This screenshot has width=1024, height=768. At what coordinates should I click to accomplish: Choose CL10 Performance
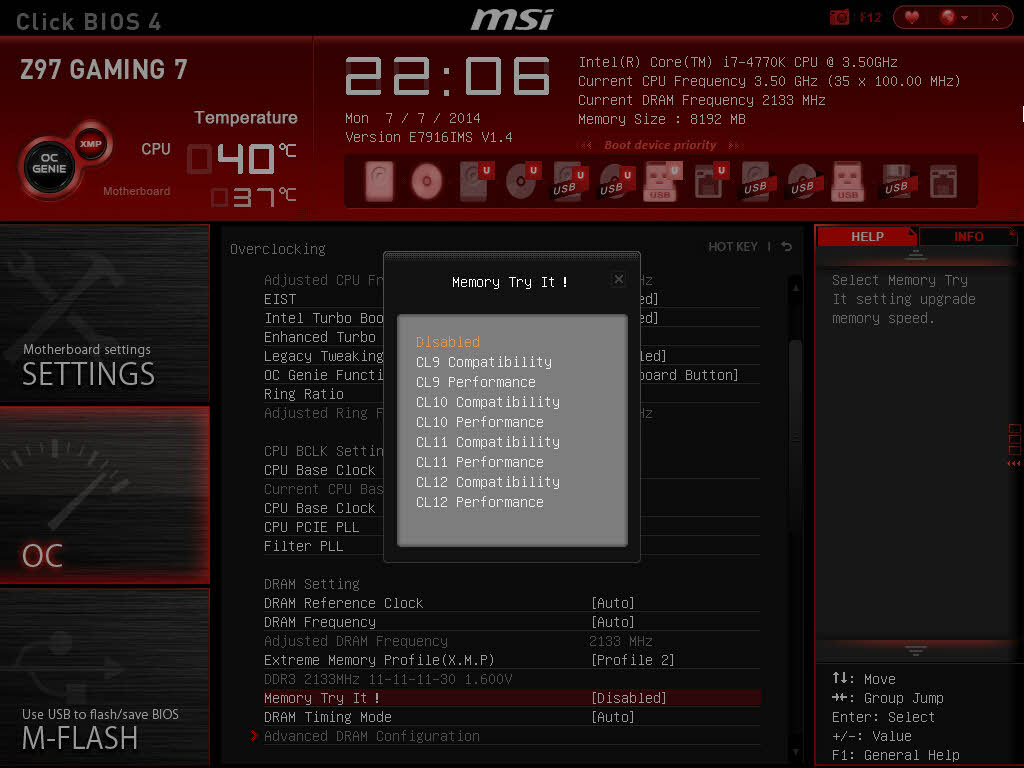(x=479, y=422)
